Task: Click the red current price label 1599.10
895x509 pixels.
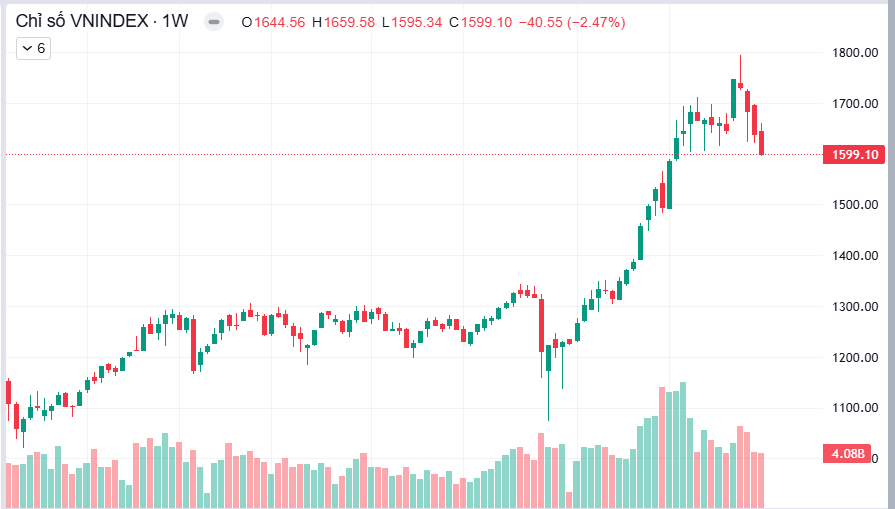Action: [853, 155]
